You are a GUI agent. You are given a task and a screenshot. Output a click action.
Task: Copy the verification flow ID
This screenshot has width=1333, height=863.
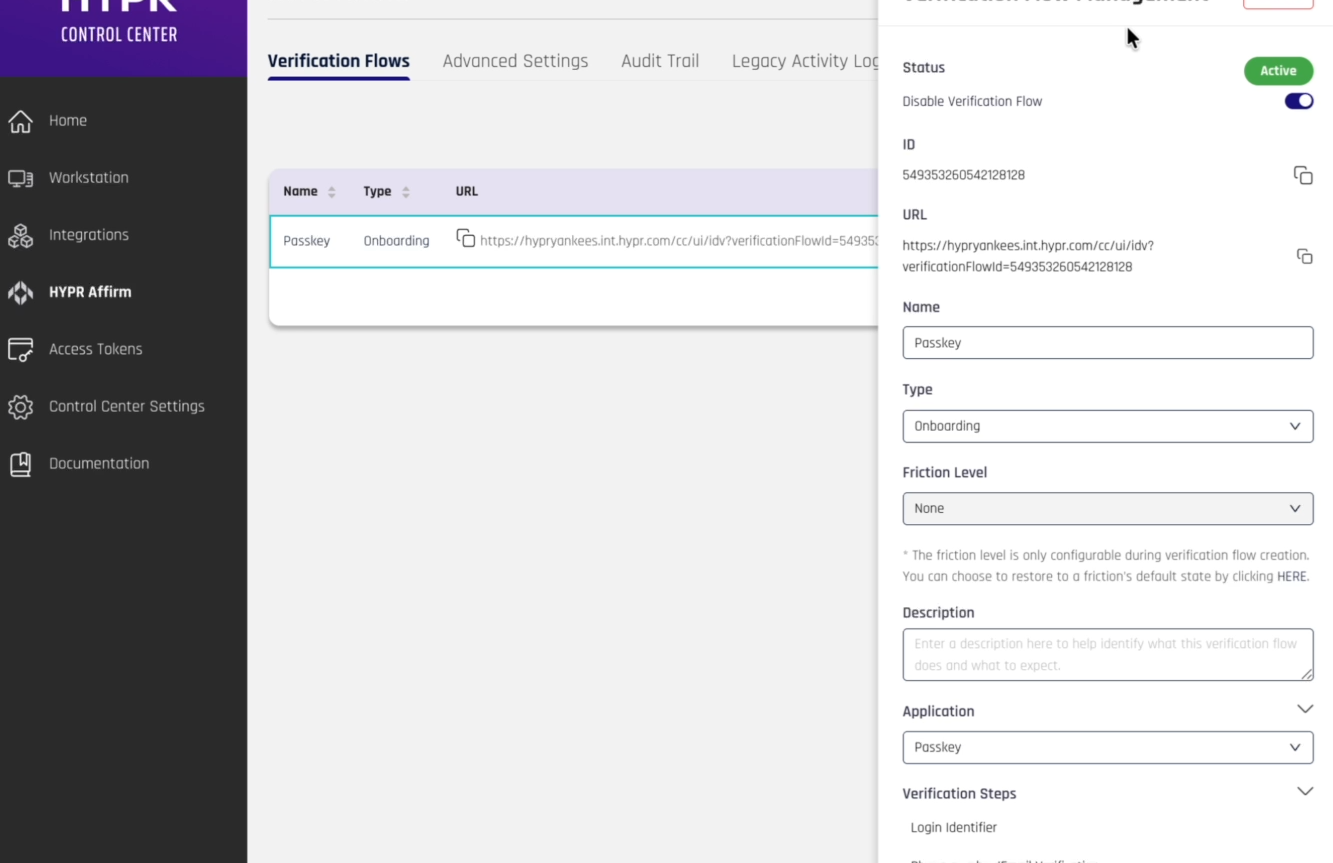click(x=1302, y=176)
